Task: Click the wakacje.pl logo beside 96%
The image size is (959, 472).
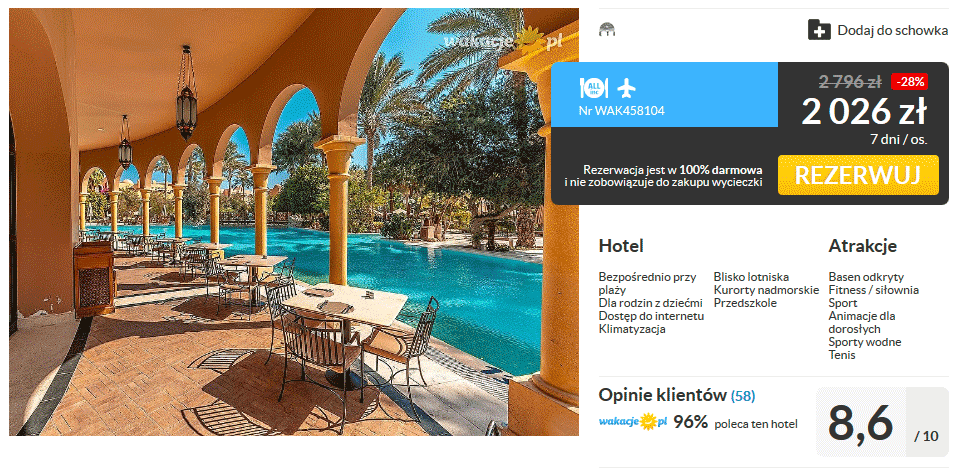Action: [632, 422]
